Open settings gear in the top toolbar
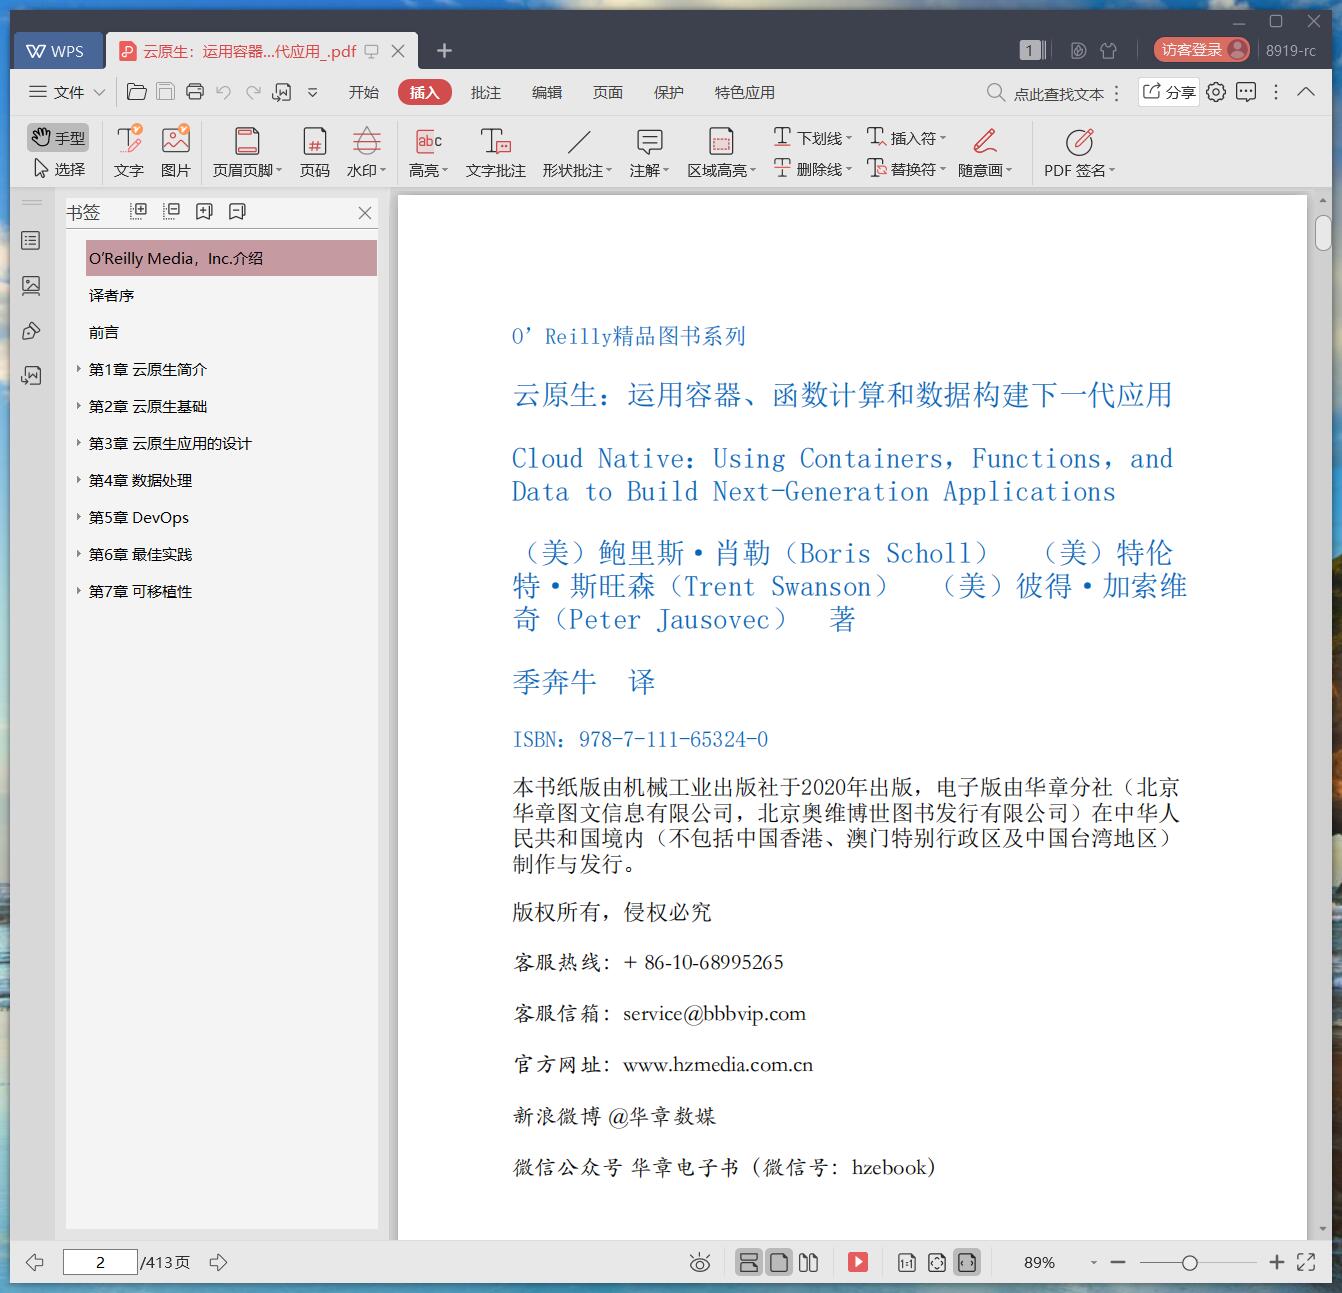The height and width of the screenshot is (1293, 1342). 1216,92
